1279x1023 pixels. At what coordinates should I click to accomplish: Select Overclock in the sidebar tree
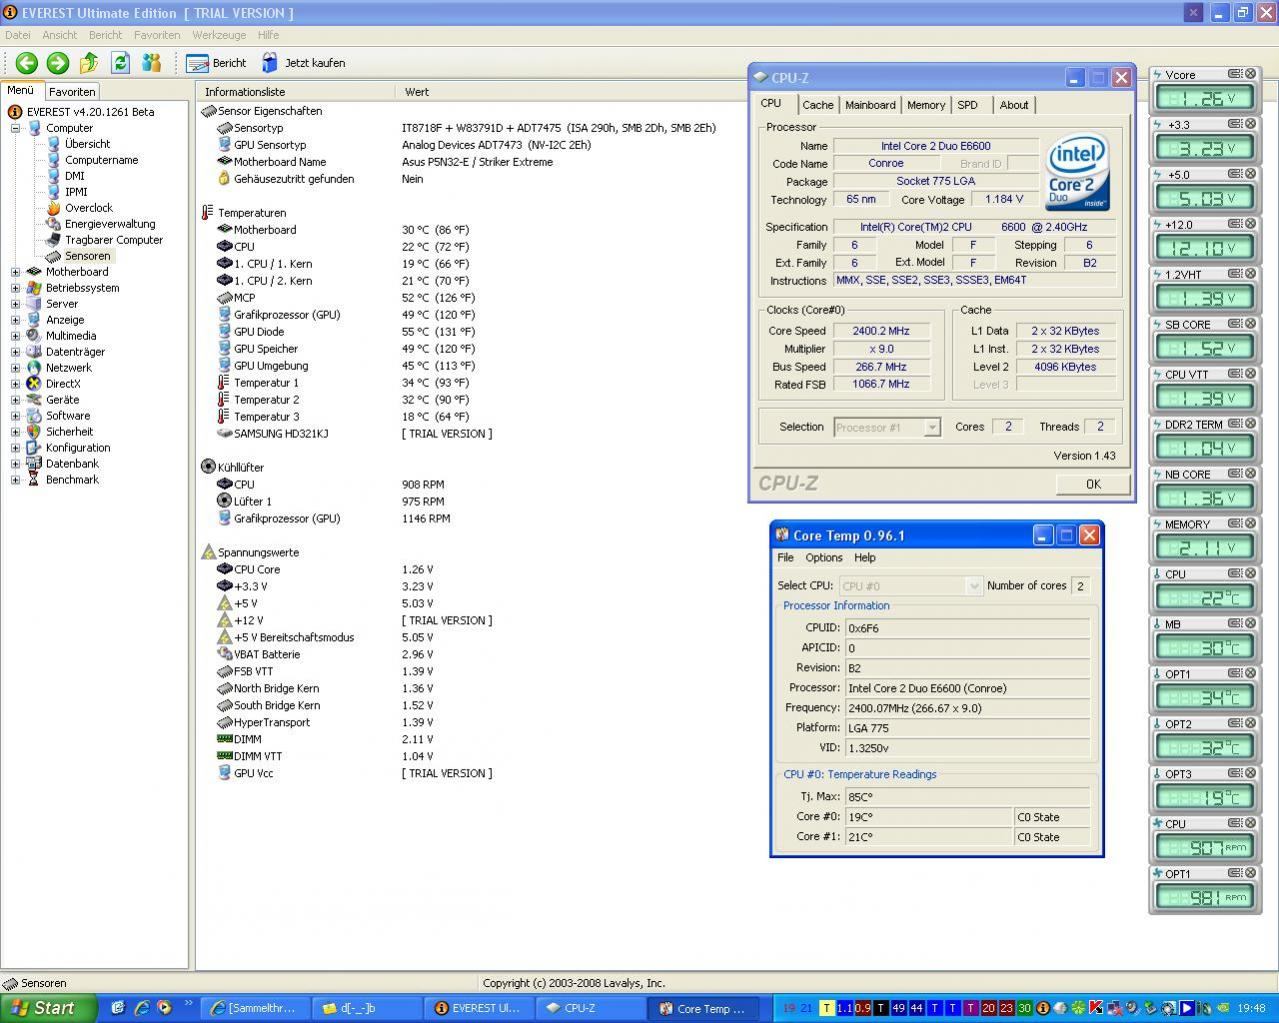coord(89,208)
